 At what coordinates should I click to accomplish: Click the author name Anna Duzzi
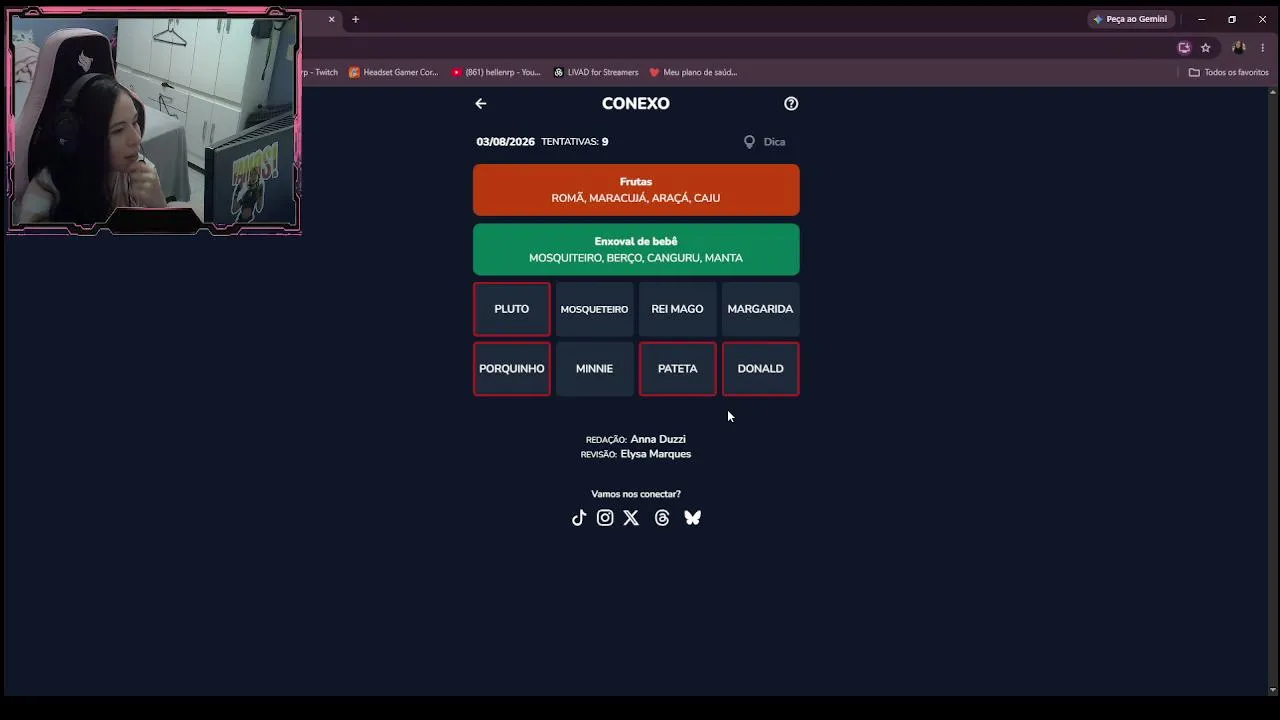[658, 440]
